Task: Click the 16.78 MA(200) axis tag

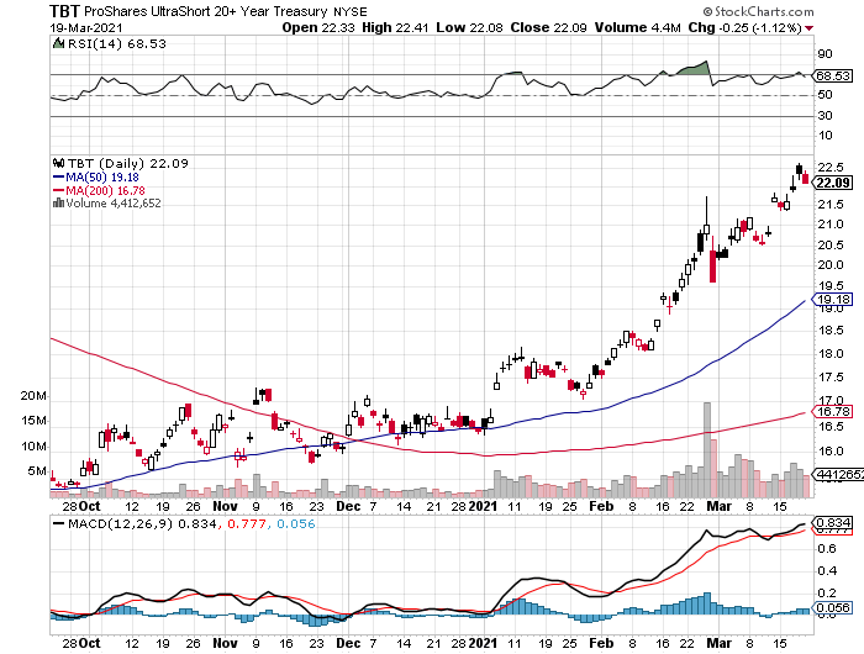Action: click(x=833, y=412)
